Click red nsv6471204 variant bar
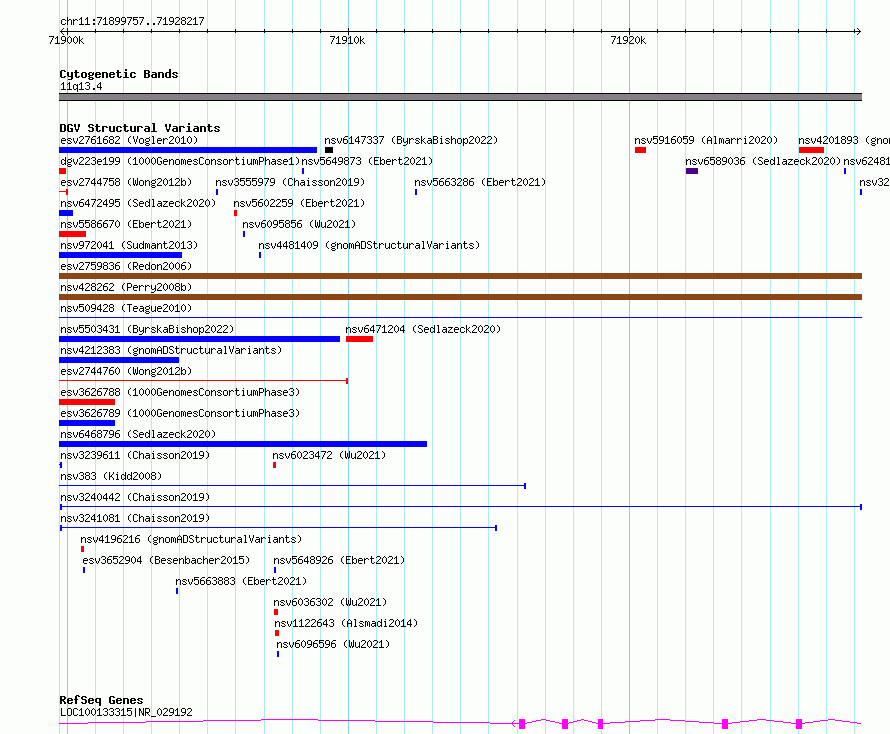890x734 pixels. tap(359, 339)
